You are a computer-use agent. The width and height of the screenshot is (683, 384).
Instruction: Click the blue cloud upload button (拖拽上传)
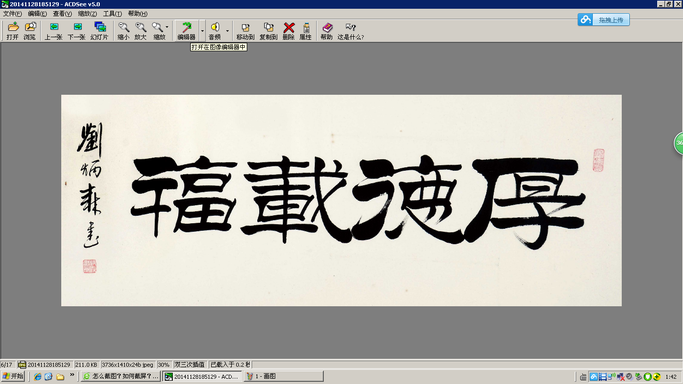tap(603, 20)
